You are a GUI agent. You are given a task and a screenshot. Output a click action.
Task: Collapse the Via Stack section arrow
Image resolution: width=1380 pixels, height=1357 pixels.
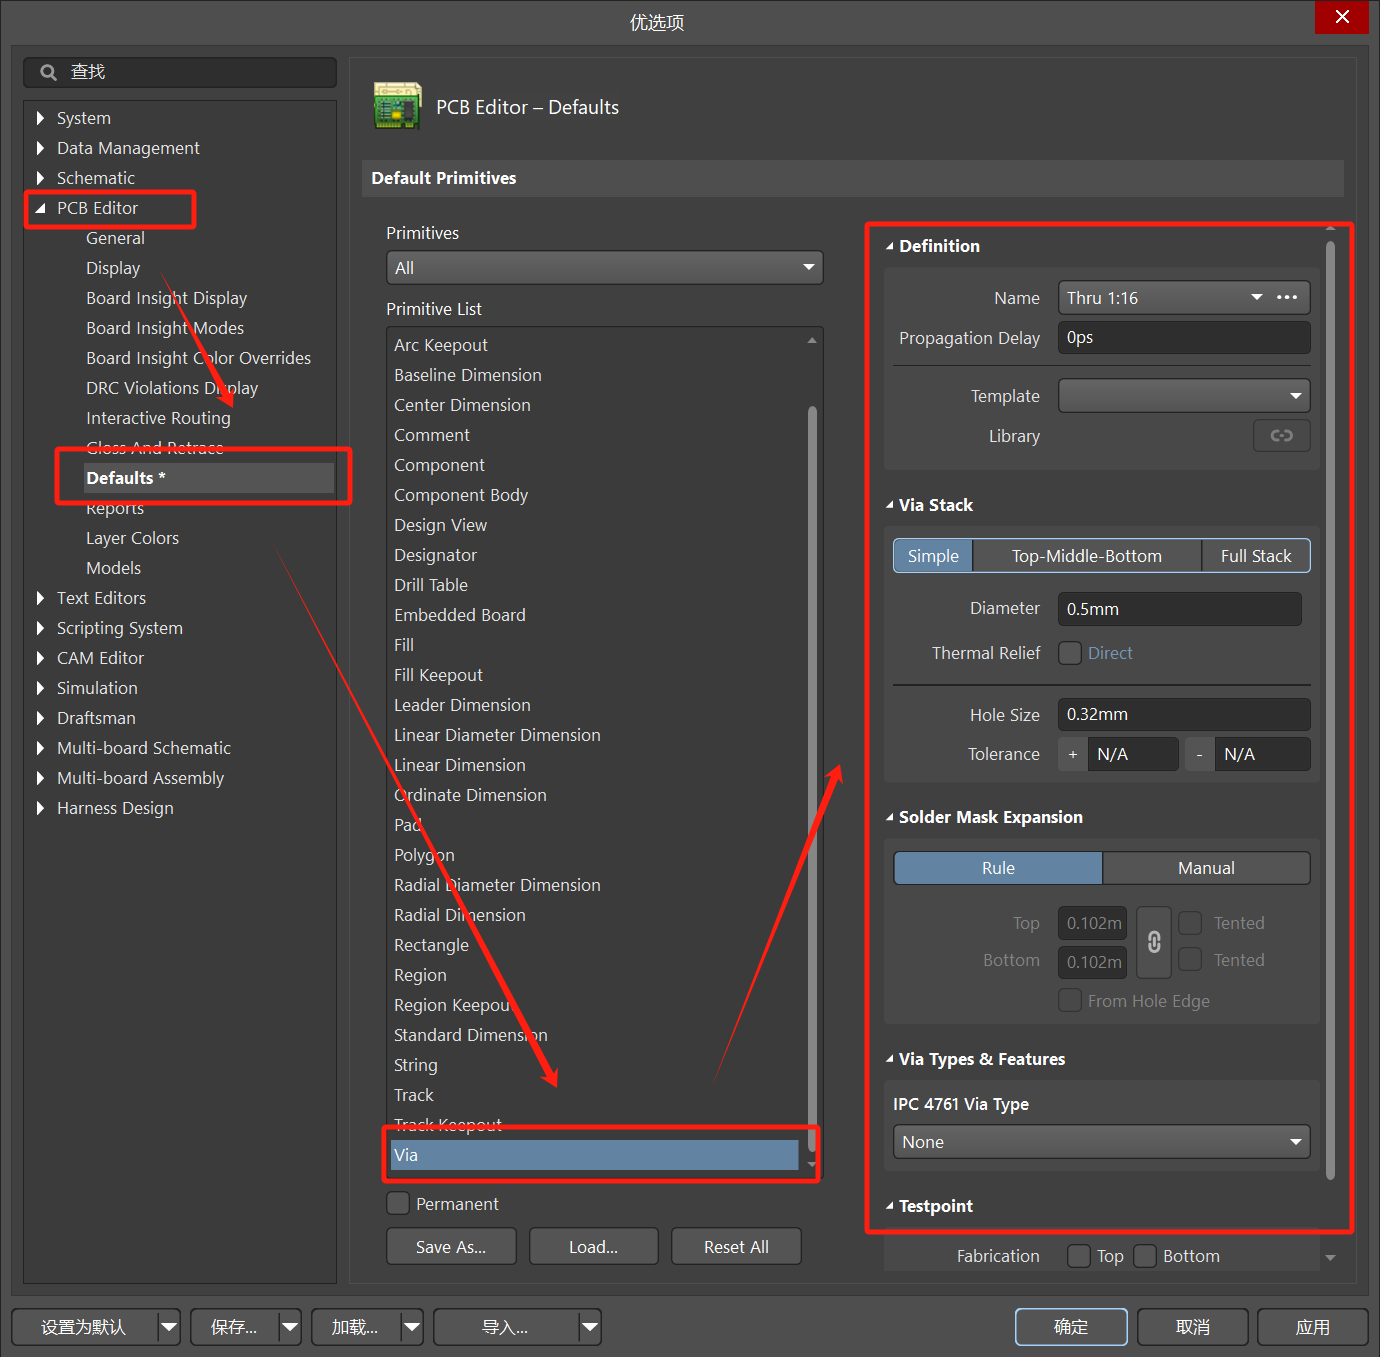889,505
